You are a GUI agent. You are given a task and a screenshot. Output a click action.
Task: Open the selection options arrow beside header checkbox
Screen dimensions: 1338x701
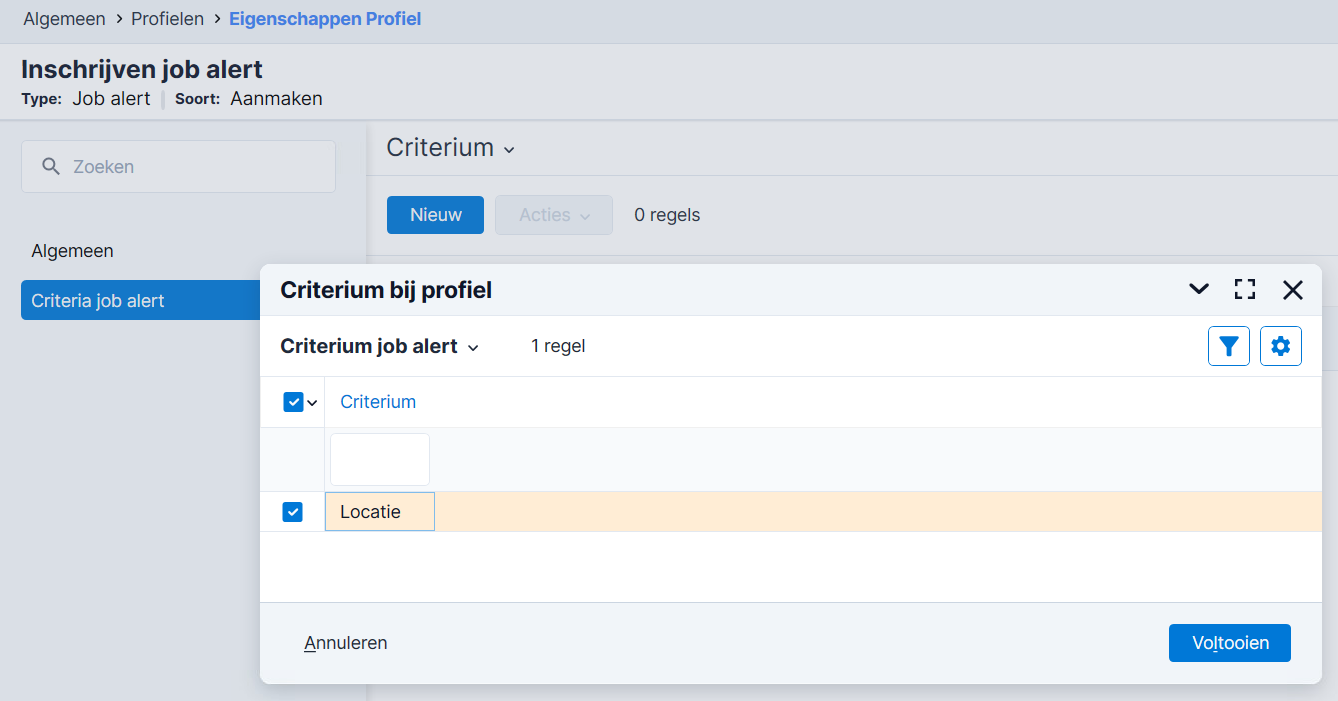(x=312, y=403)
